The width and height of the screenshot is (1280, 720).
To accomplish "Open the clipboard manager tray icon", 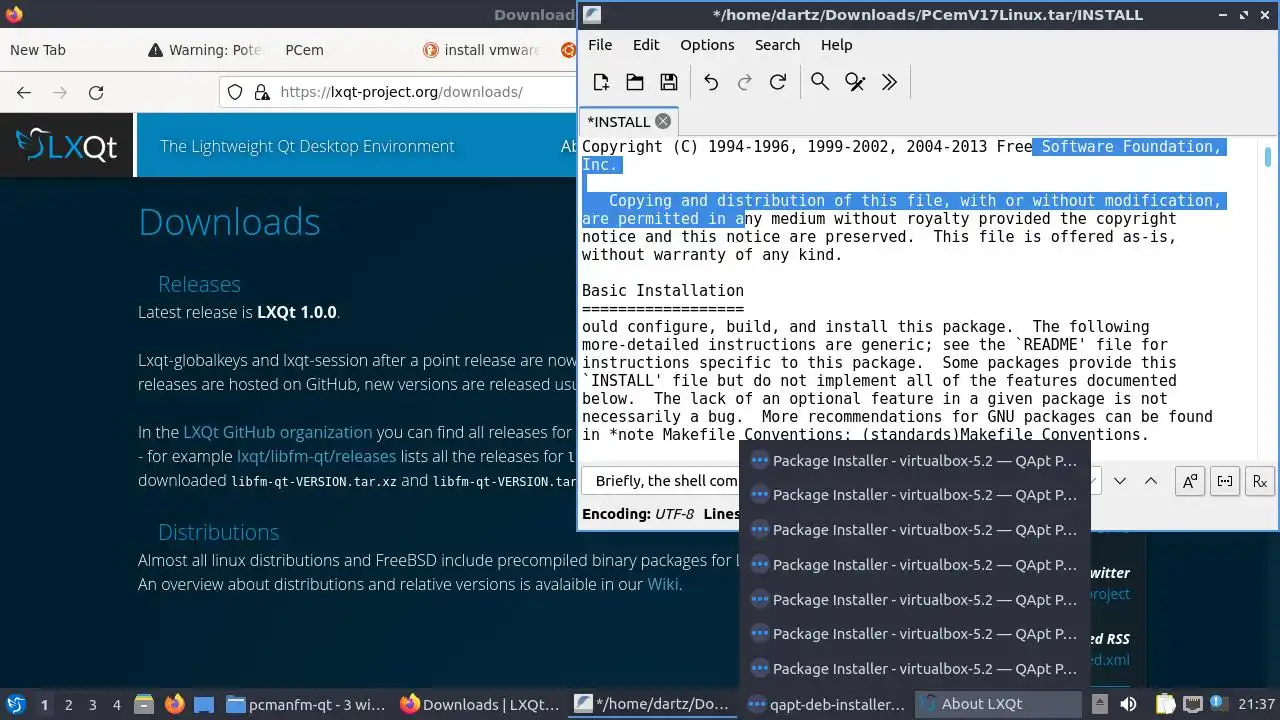I will point(1165,704).
